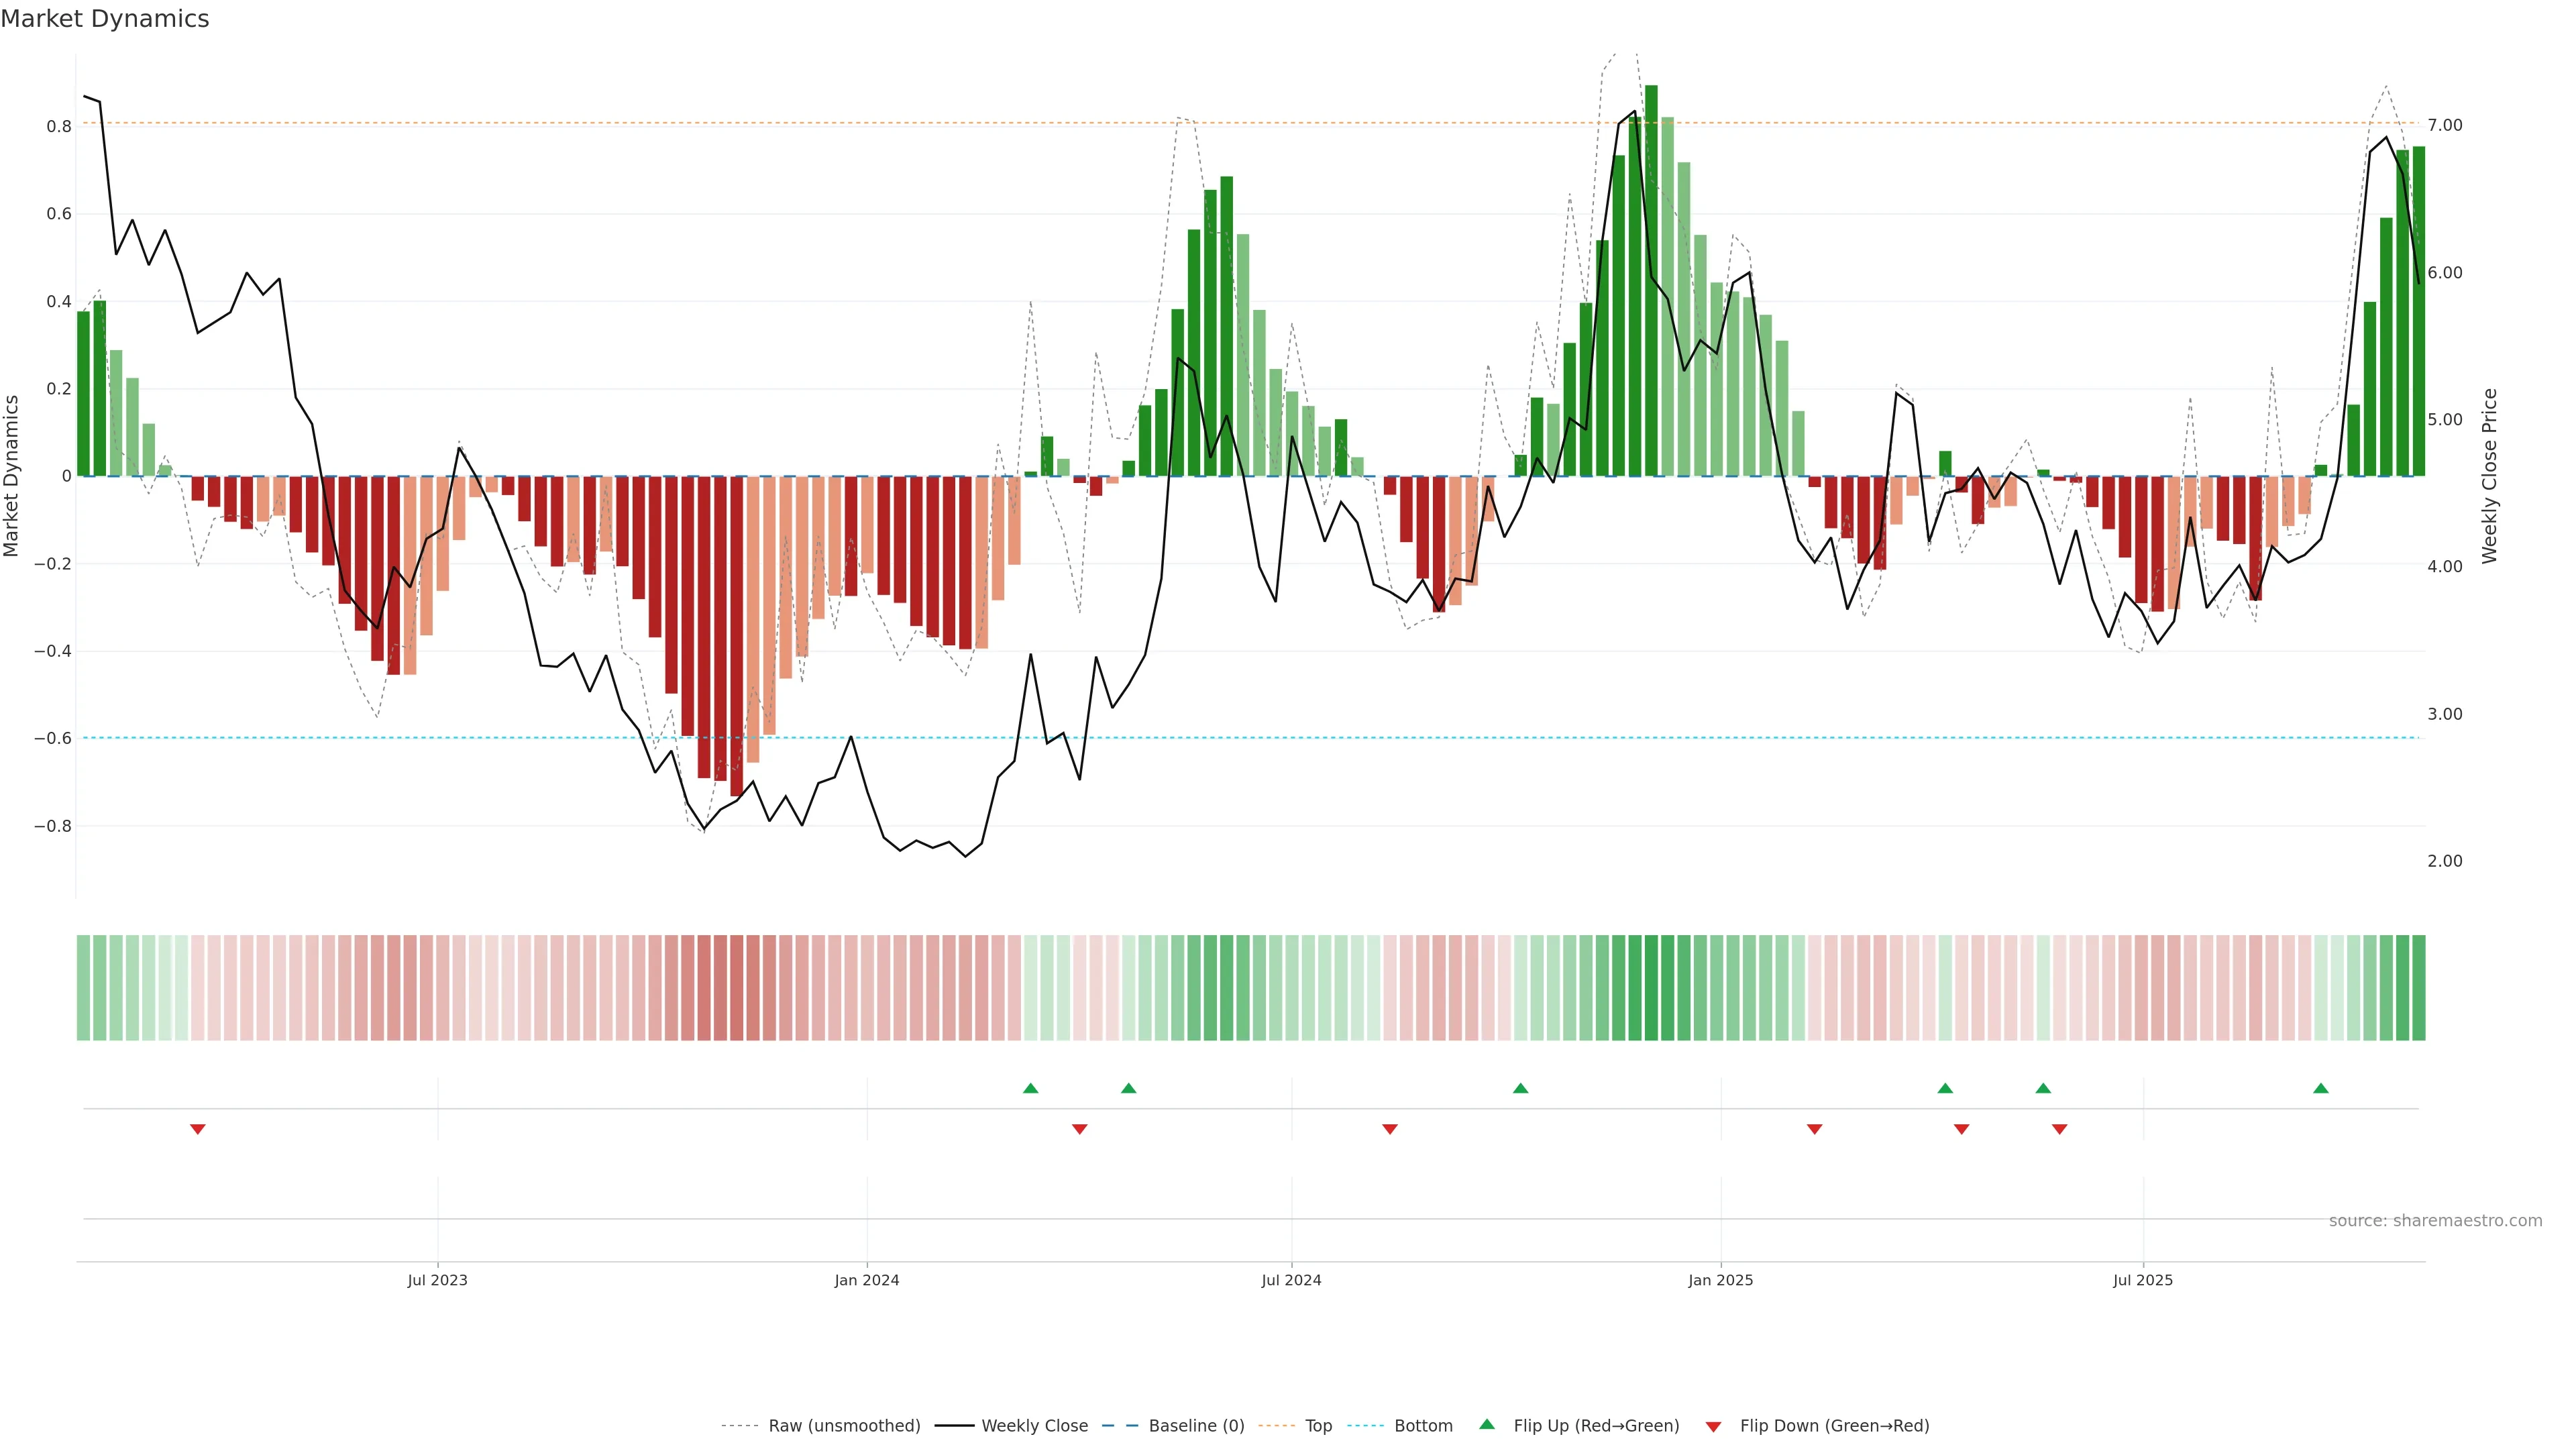
Task: Click red triangle icon in Flip Down legend entry
Action: (1713, 1426)
